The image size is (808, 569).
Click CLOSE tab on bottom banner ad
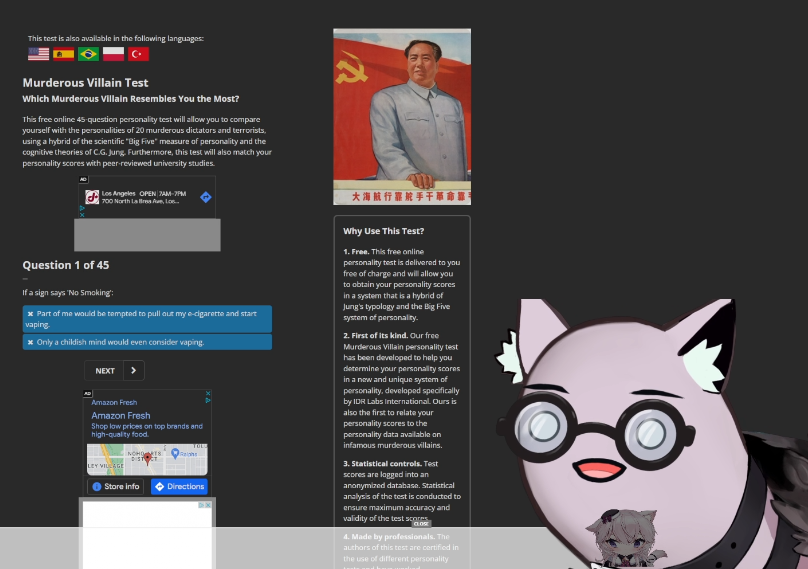[421, 524]
